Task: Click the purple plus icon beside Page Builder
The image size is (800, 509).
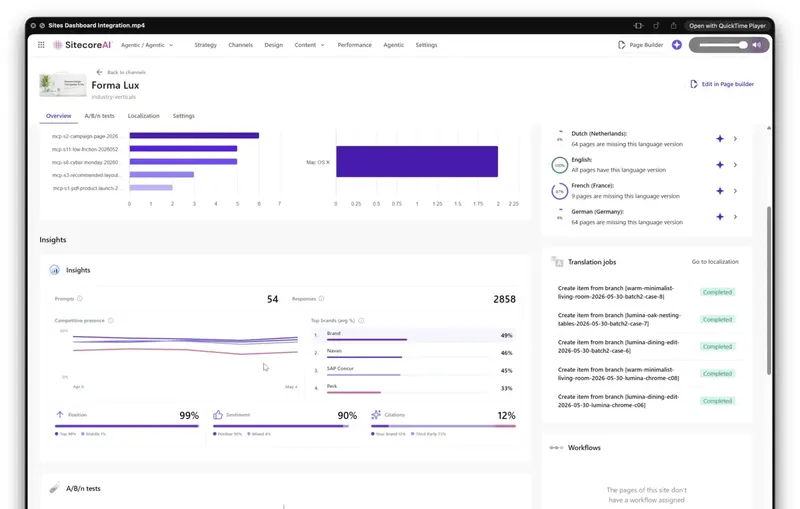Action: coord(677,45)
